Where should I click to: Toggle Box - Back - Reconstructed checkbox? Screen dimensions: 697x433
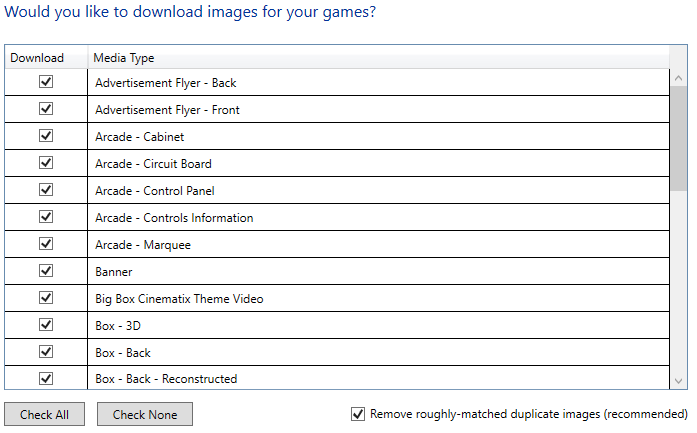[x=46, y=378]
